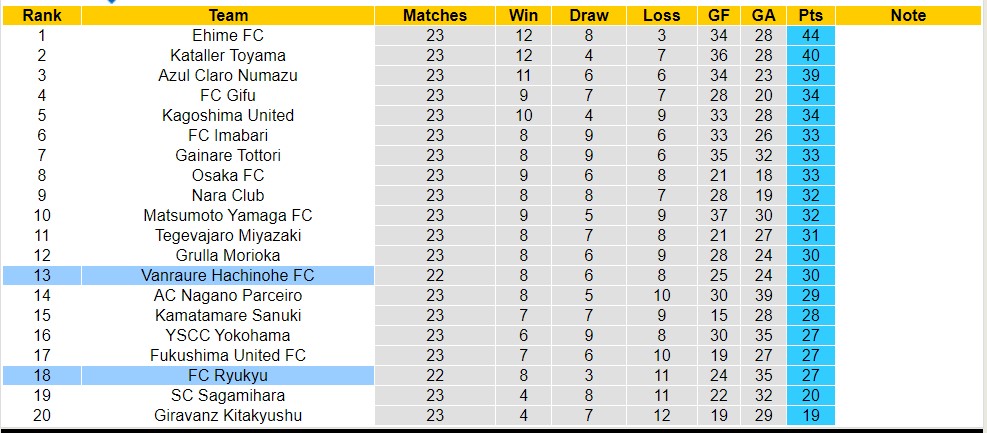The width and height of the screenshot is (987, 433).
Task: Click the highlighted Vanraure Hachinohe FC row
Action: click(228, 275)
